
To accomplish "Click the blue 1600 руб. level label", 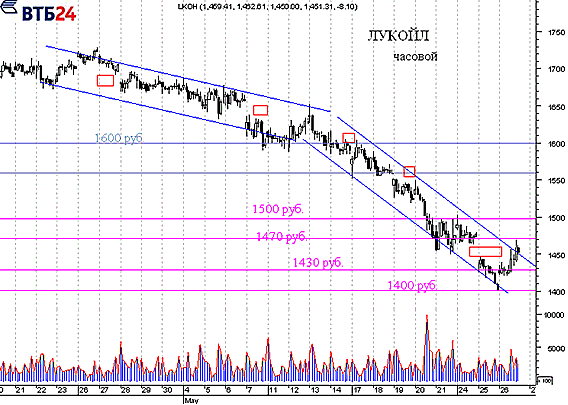I will click(x=119, y=138).
